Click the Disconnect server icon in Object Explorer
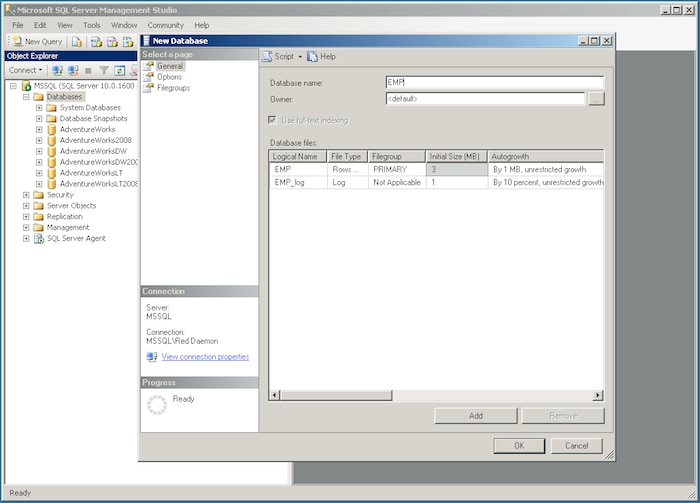Image resolution: width=700 pixels, height=503 pixels. (73, 70)
